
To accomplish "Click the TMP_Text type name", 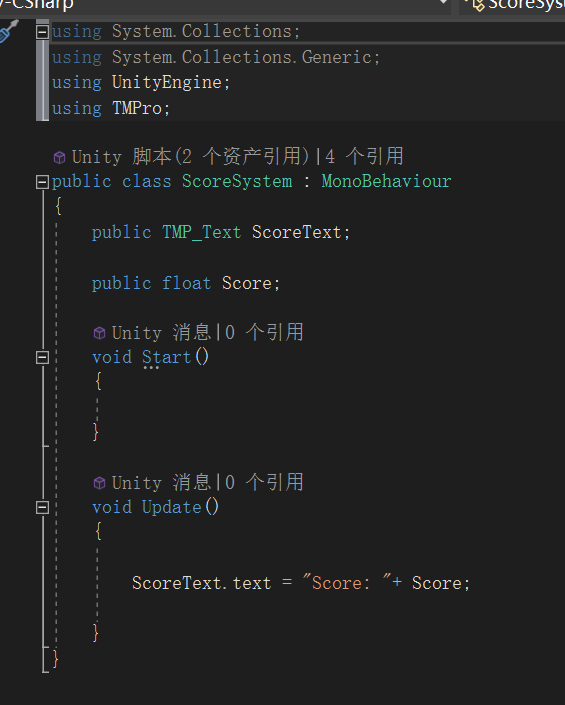I will tap(201, 232).
